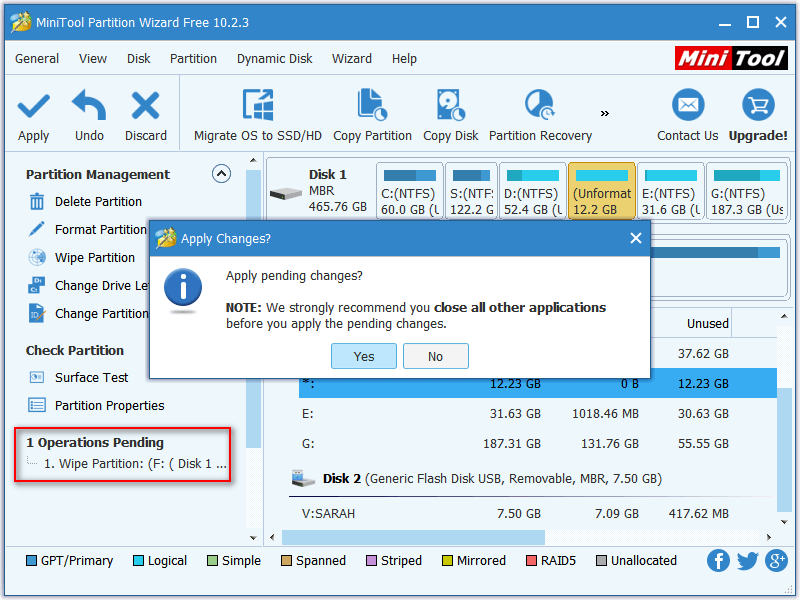
Task: Decline apply changes by clicking No
Action: pyautogui.click(x=435, y=356)
